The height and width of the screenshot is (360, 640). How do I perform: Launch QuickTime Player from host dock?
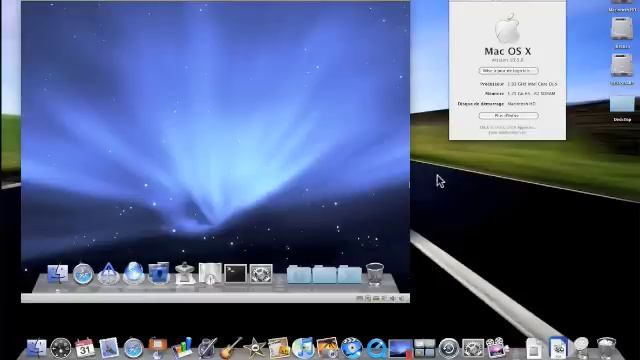(376, 349)
